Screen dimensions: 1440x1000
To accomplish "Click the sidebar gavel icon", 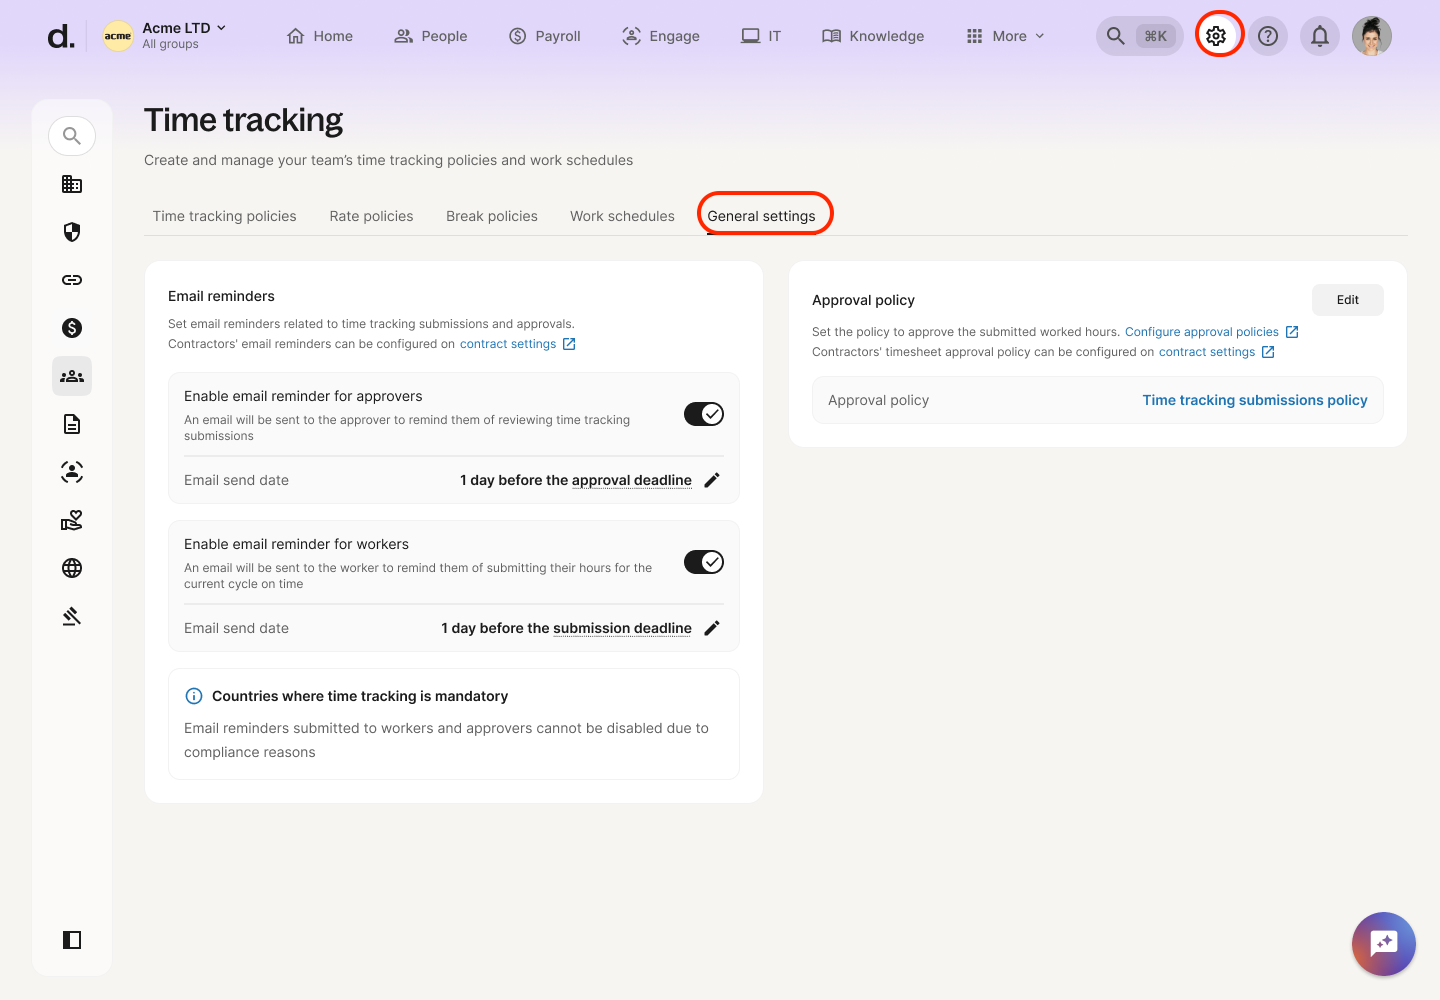I will tap(72, 616).
